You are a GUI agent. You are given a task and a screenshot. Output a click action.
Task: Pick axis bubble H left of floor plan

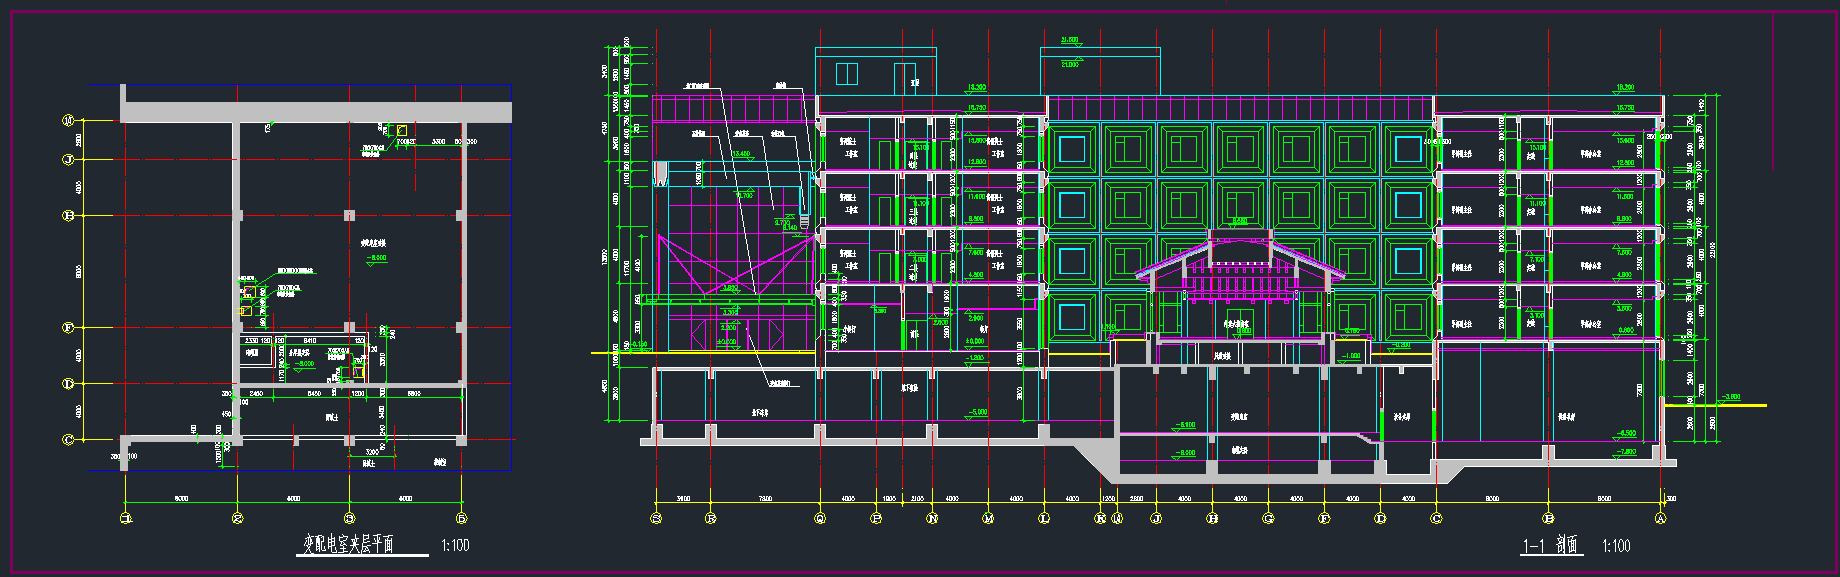[69, 215]
